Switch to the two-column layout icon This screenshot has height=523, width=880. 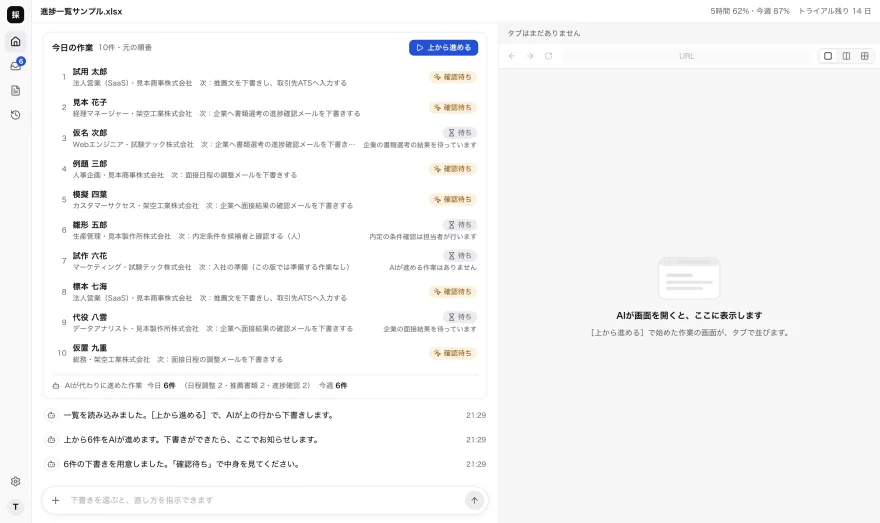(x=846, y=56)
